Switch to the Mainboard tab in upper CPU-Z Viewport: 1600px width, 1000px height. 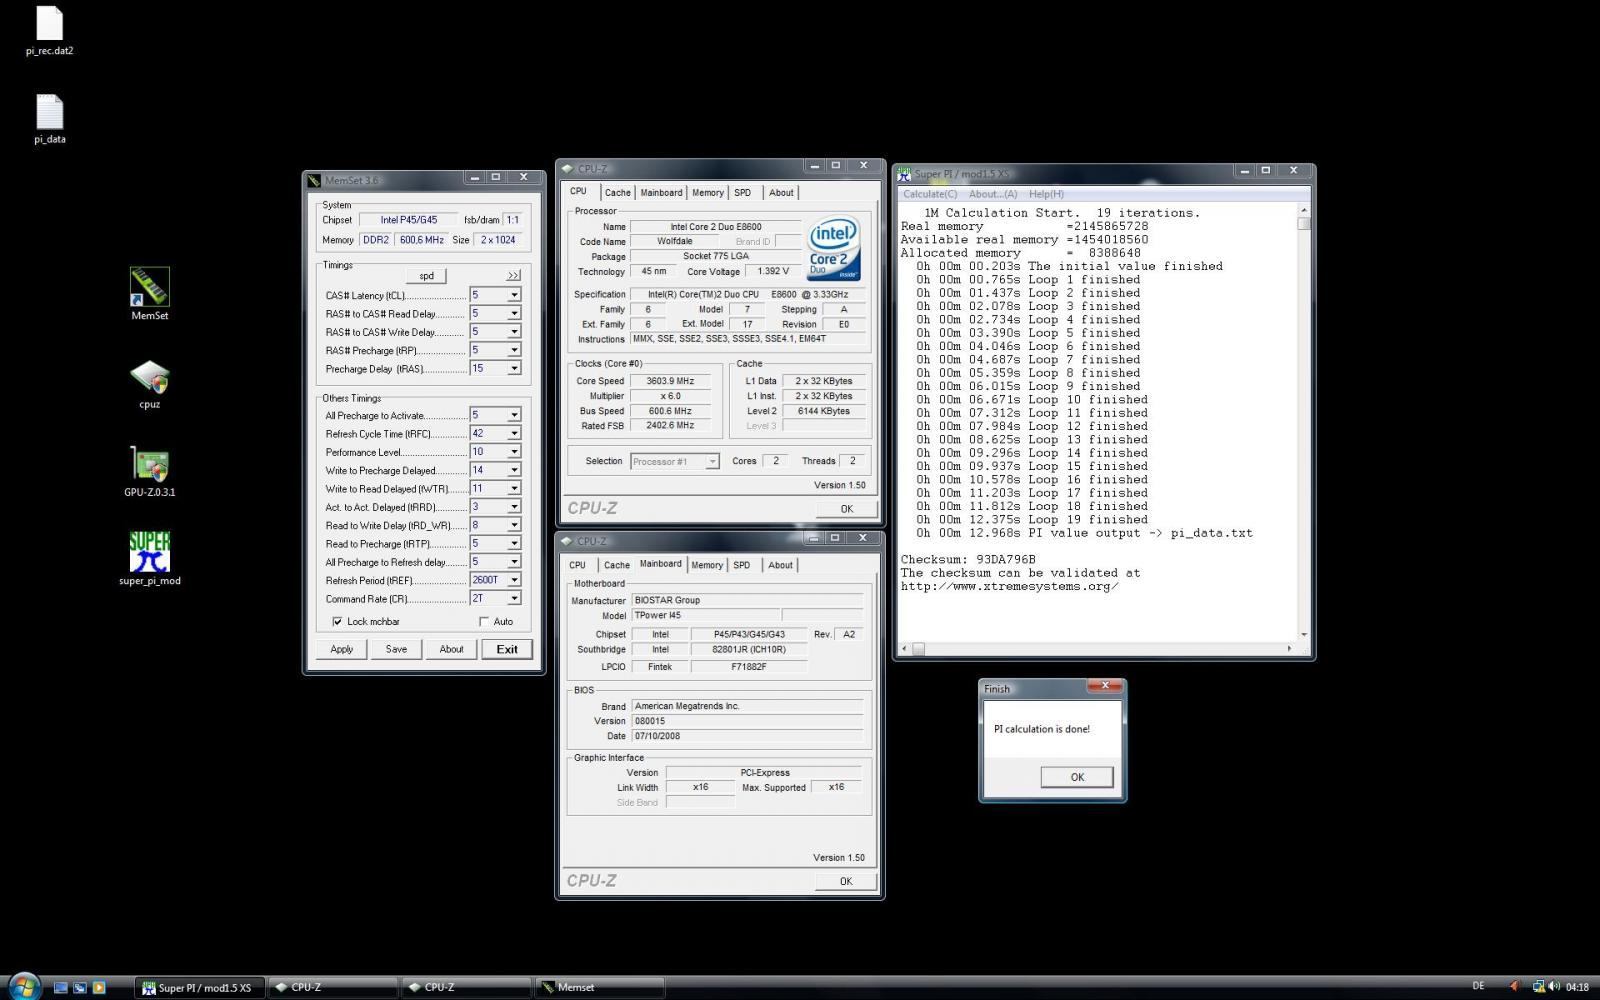pos(661,193)
